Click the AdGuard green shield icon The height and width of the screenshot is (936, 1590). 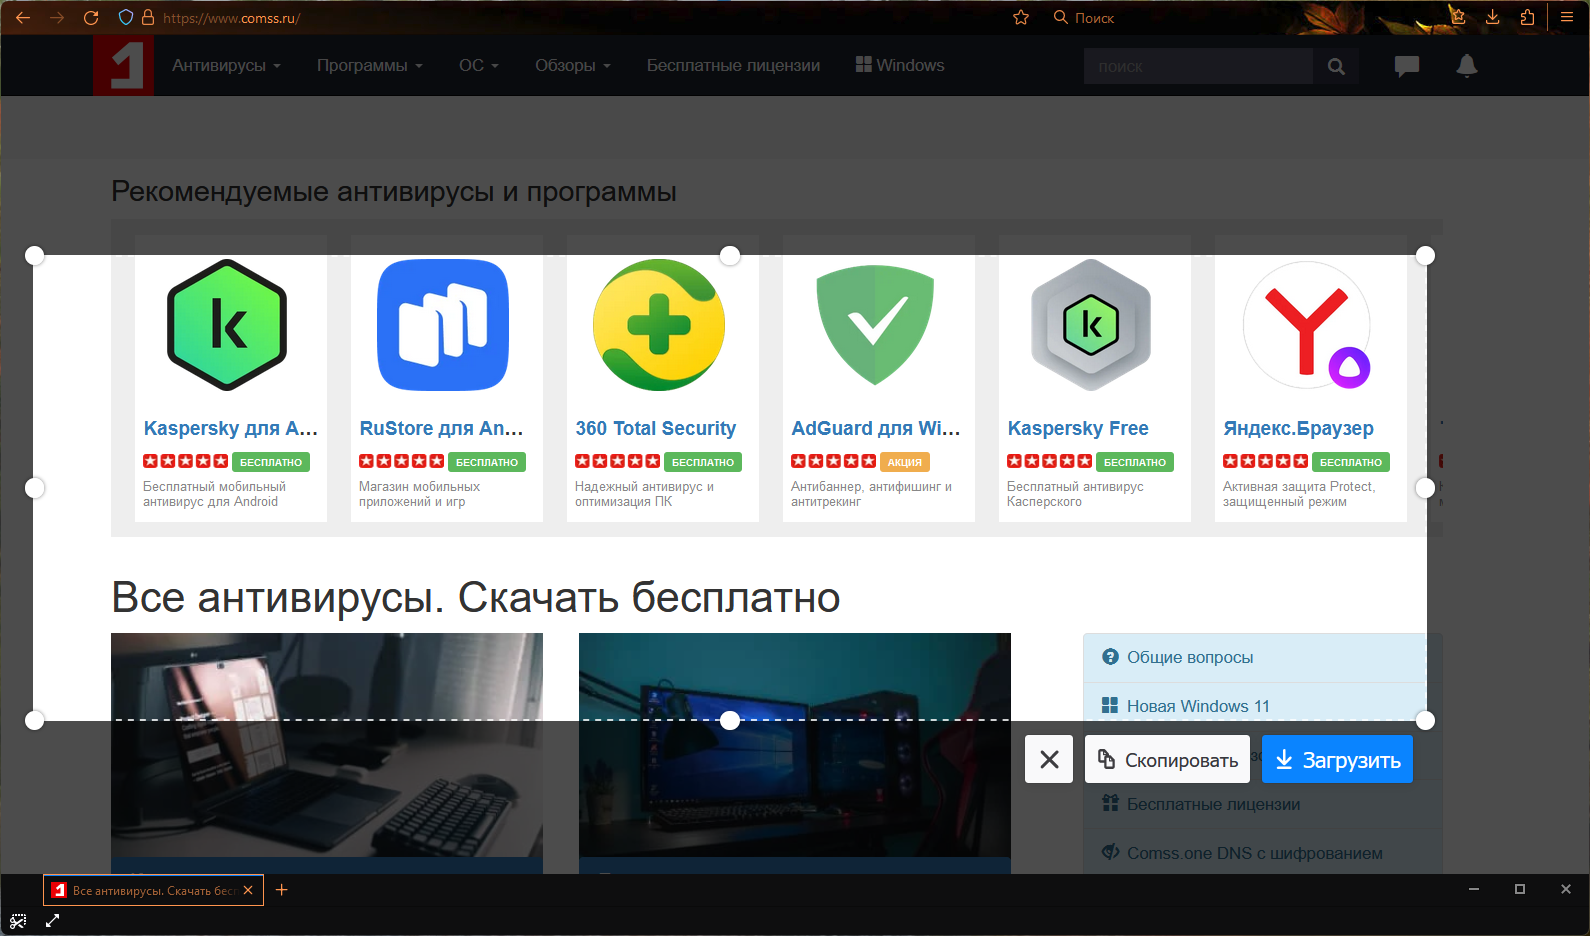875,325
